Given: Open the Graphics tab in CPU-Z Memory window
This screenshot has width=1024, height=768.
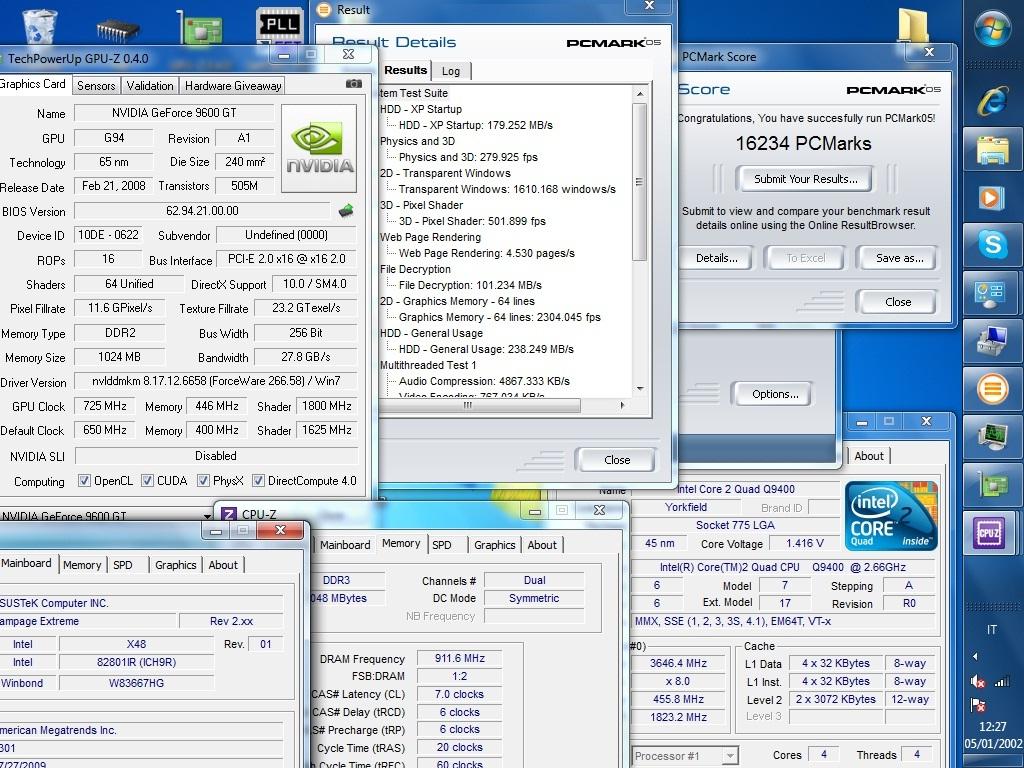Looking at the screenshot, I should click(x=494, y=545).
